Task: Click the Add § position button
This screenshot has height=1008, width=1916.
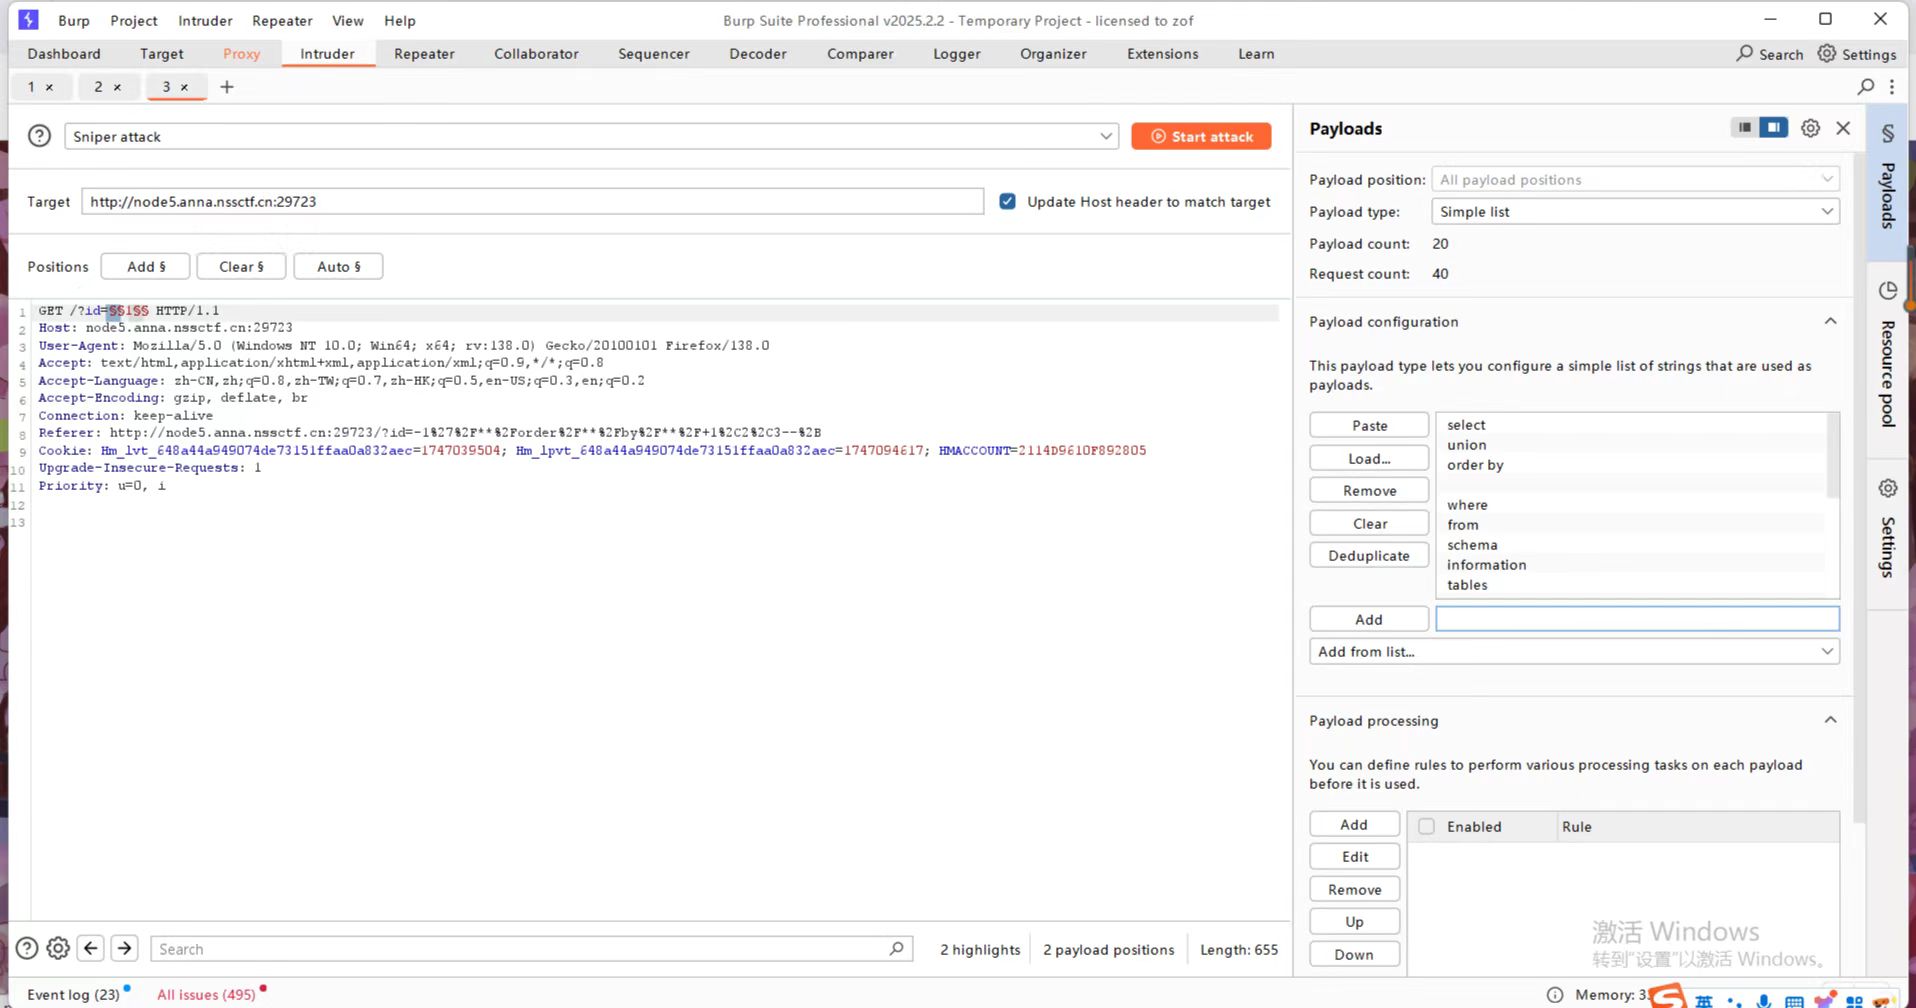Action: tap(146, 266)
